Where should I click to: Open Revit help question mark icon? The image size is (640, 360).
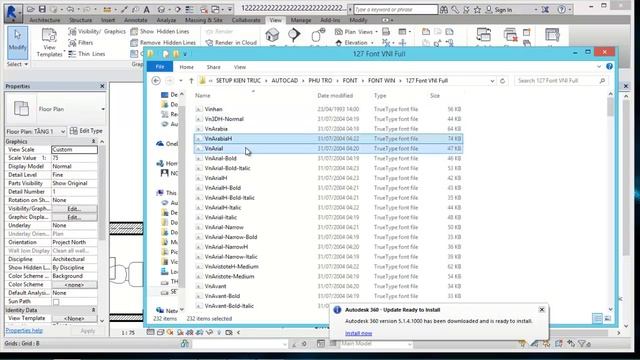click(x=562, y=9)
